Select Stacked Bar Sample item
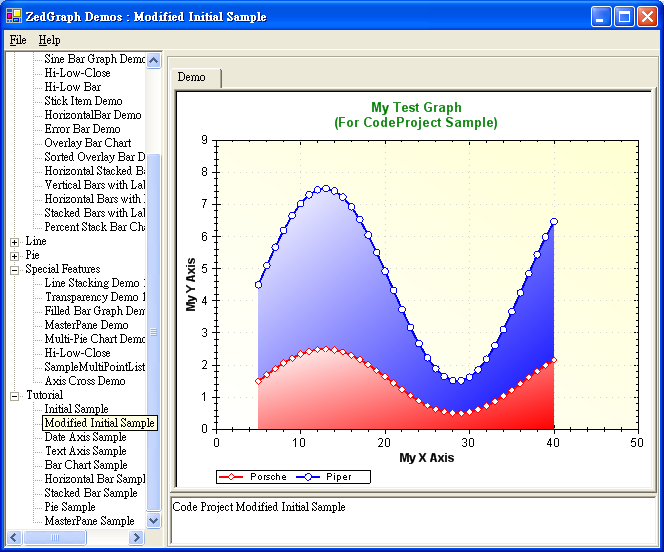The width and height of the screenshot is (664, 552). coord(91,492)
